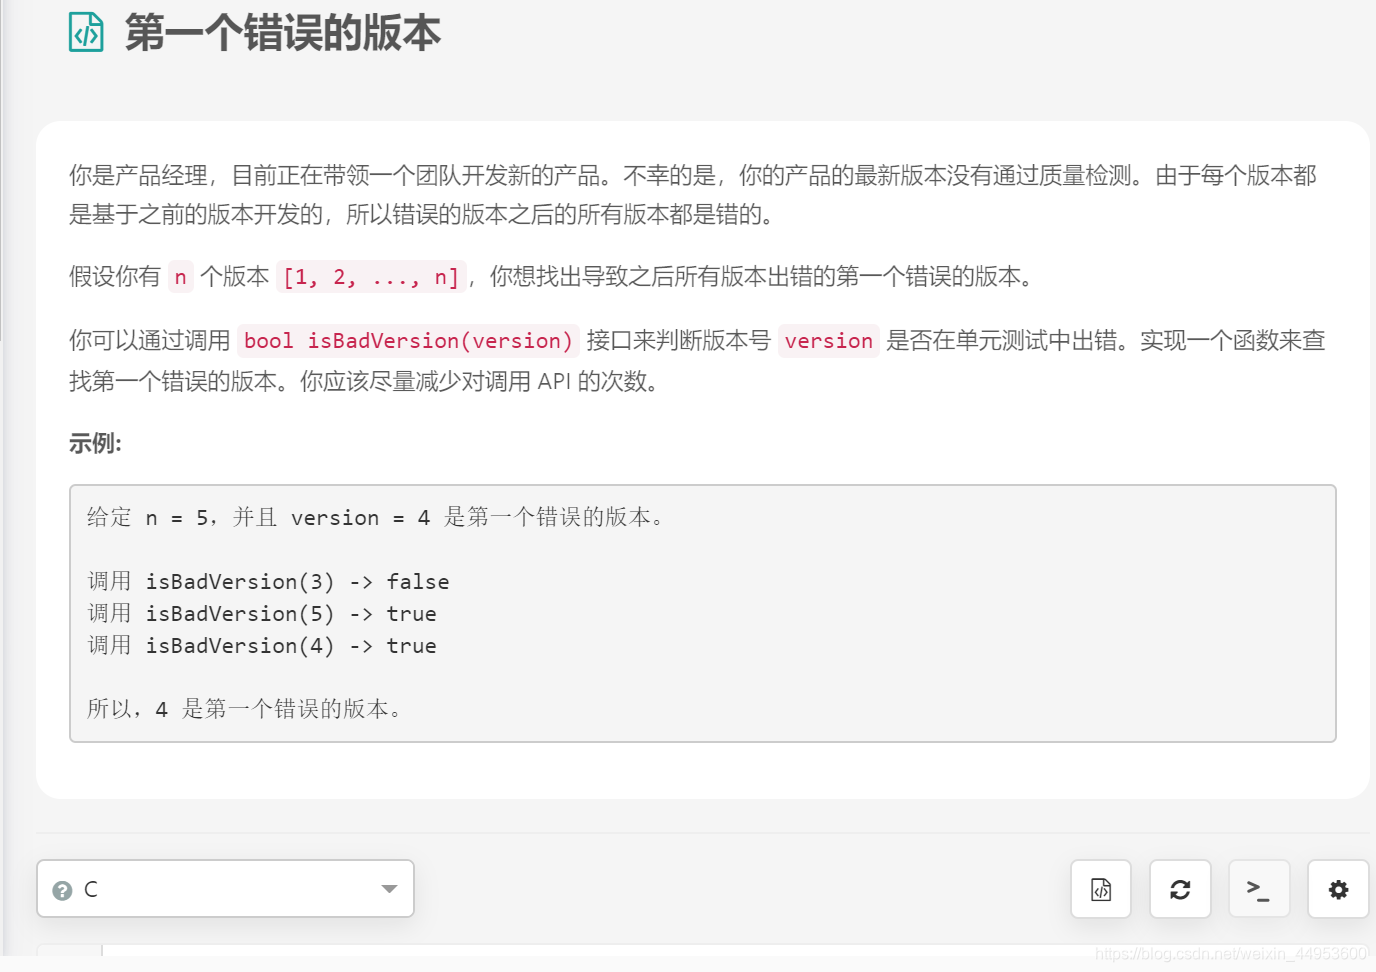The width and height of the screenshot is (1376, 972).
Task: Open the terminal console button
Action: coord(1259,889)
